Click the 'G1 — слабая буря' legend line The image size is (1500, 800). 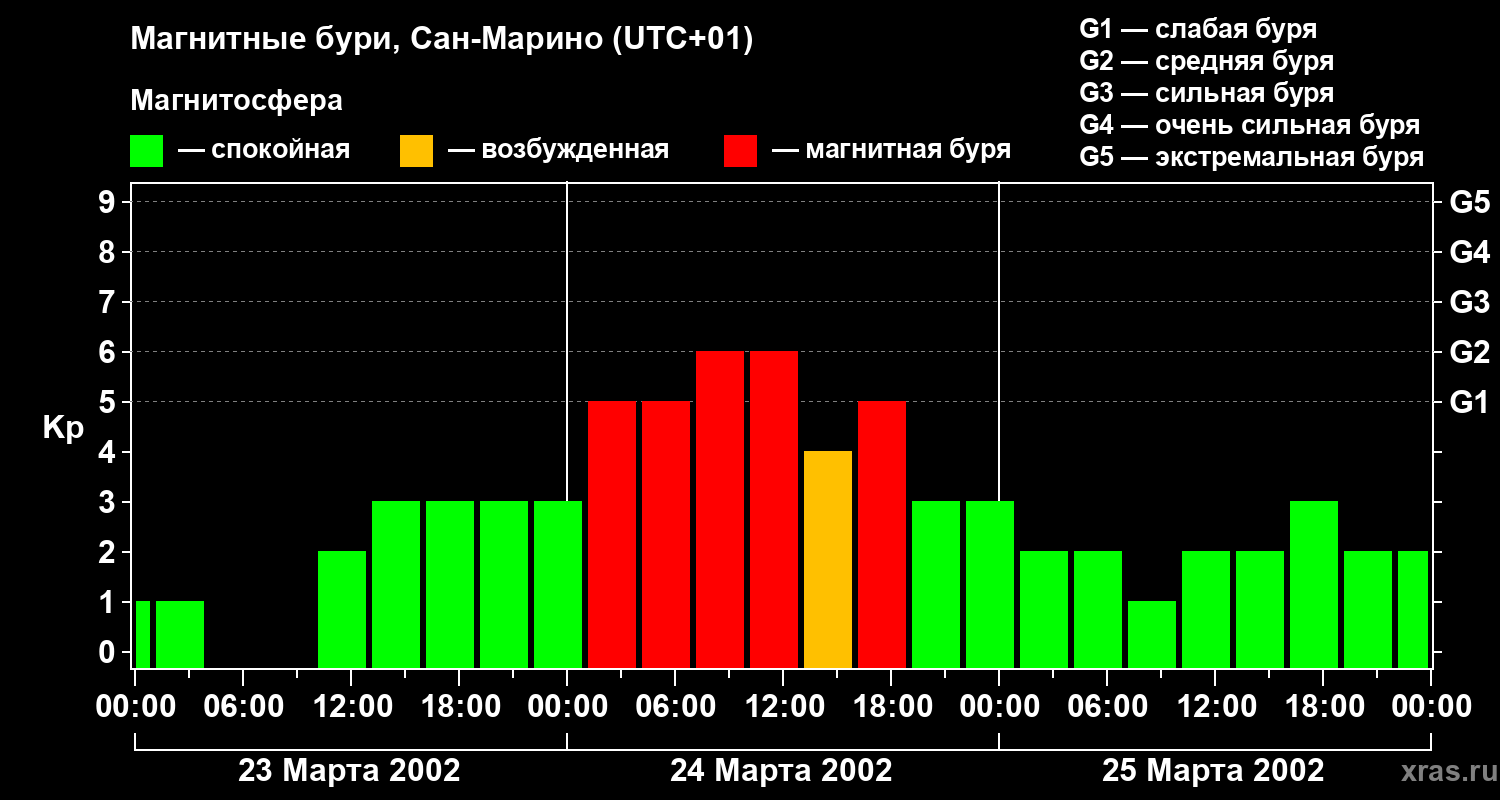[1198, 29]
